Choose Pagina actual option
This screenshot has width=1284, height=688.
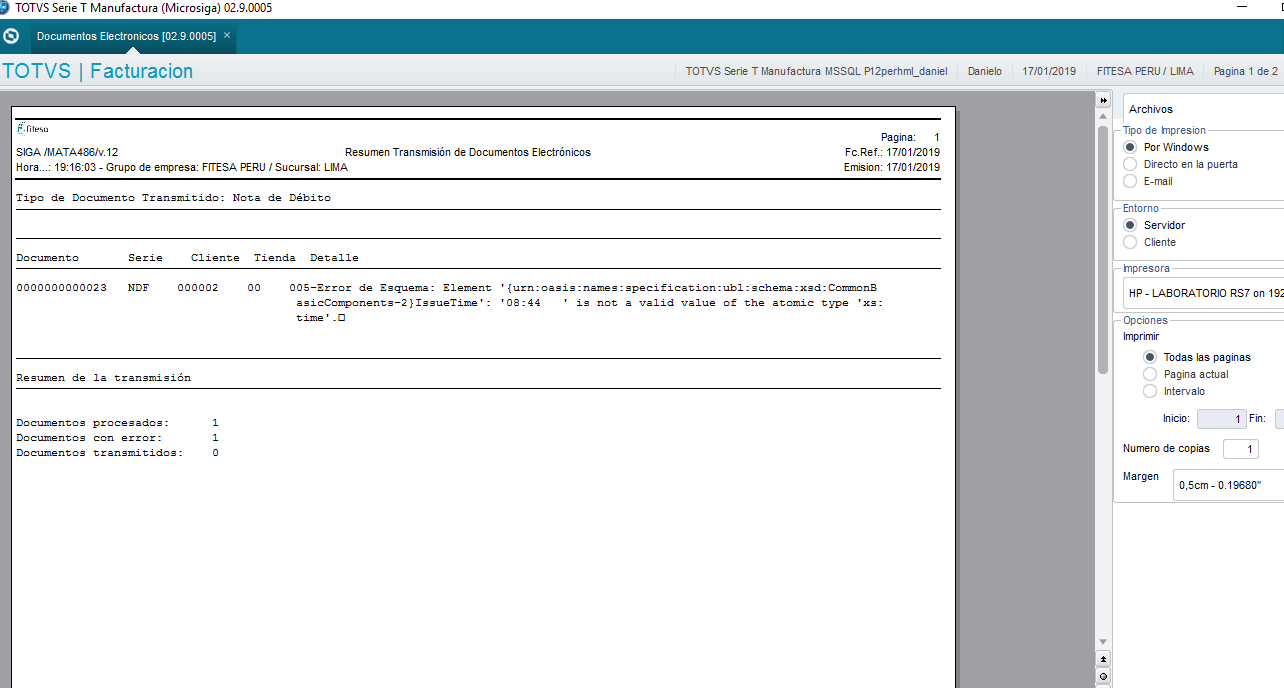(1186, 374)
